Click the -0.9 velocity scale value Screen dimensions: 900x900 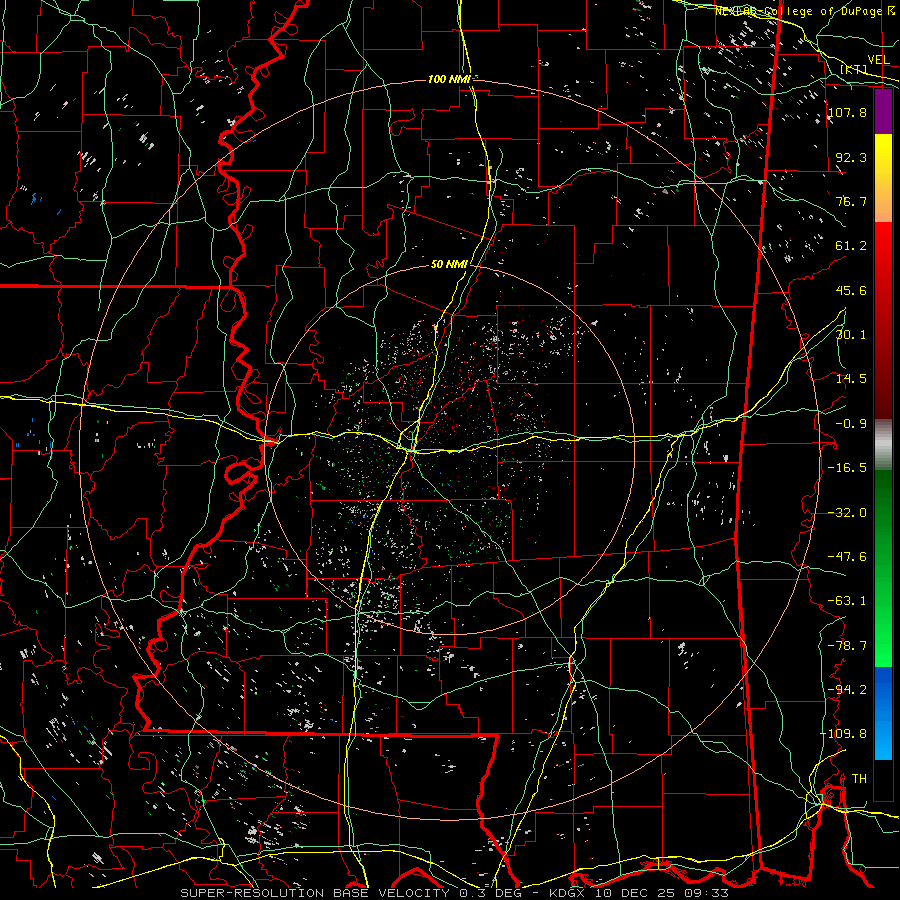[x=851, y=424]
